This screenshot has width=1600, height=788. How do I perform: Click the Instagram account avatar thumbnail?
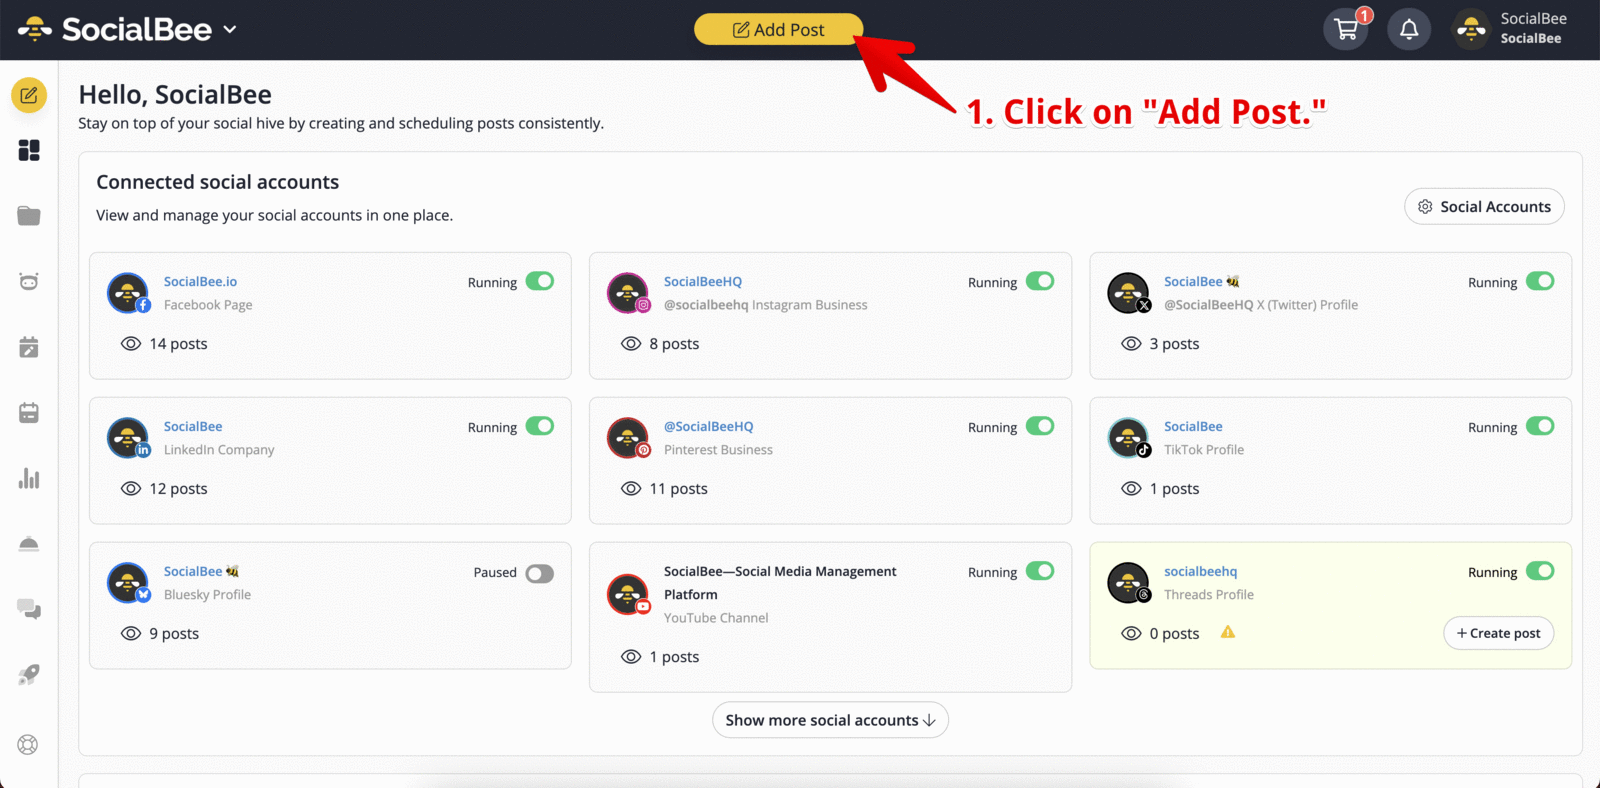tap(628, 293)
